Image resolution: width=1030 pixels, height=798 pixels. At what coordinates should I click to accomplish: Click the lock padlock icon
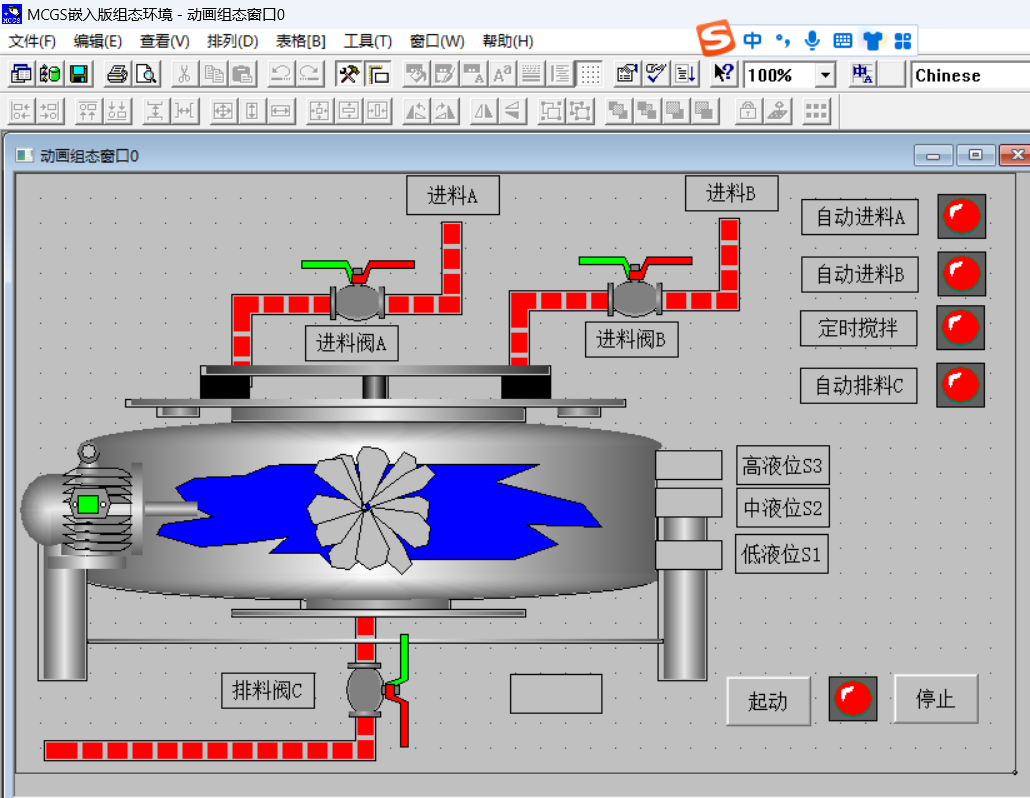pyautogui.click(x=748, y=111)
